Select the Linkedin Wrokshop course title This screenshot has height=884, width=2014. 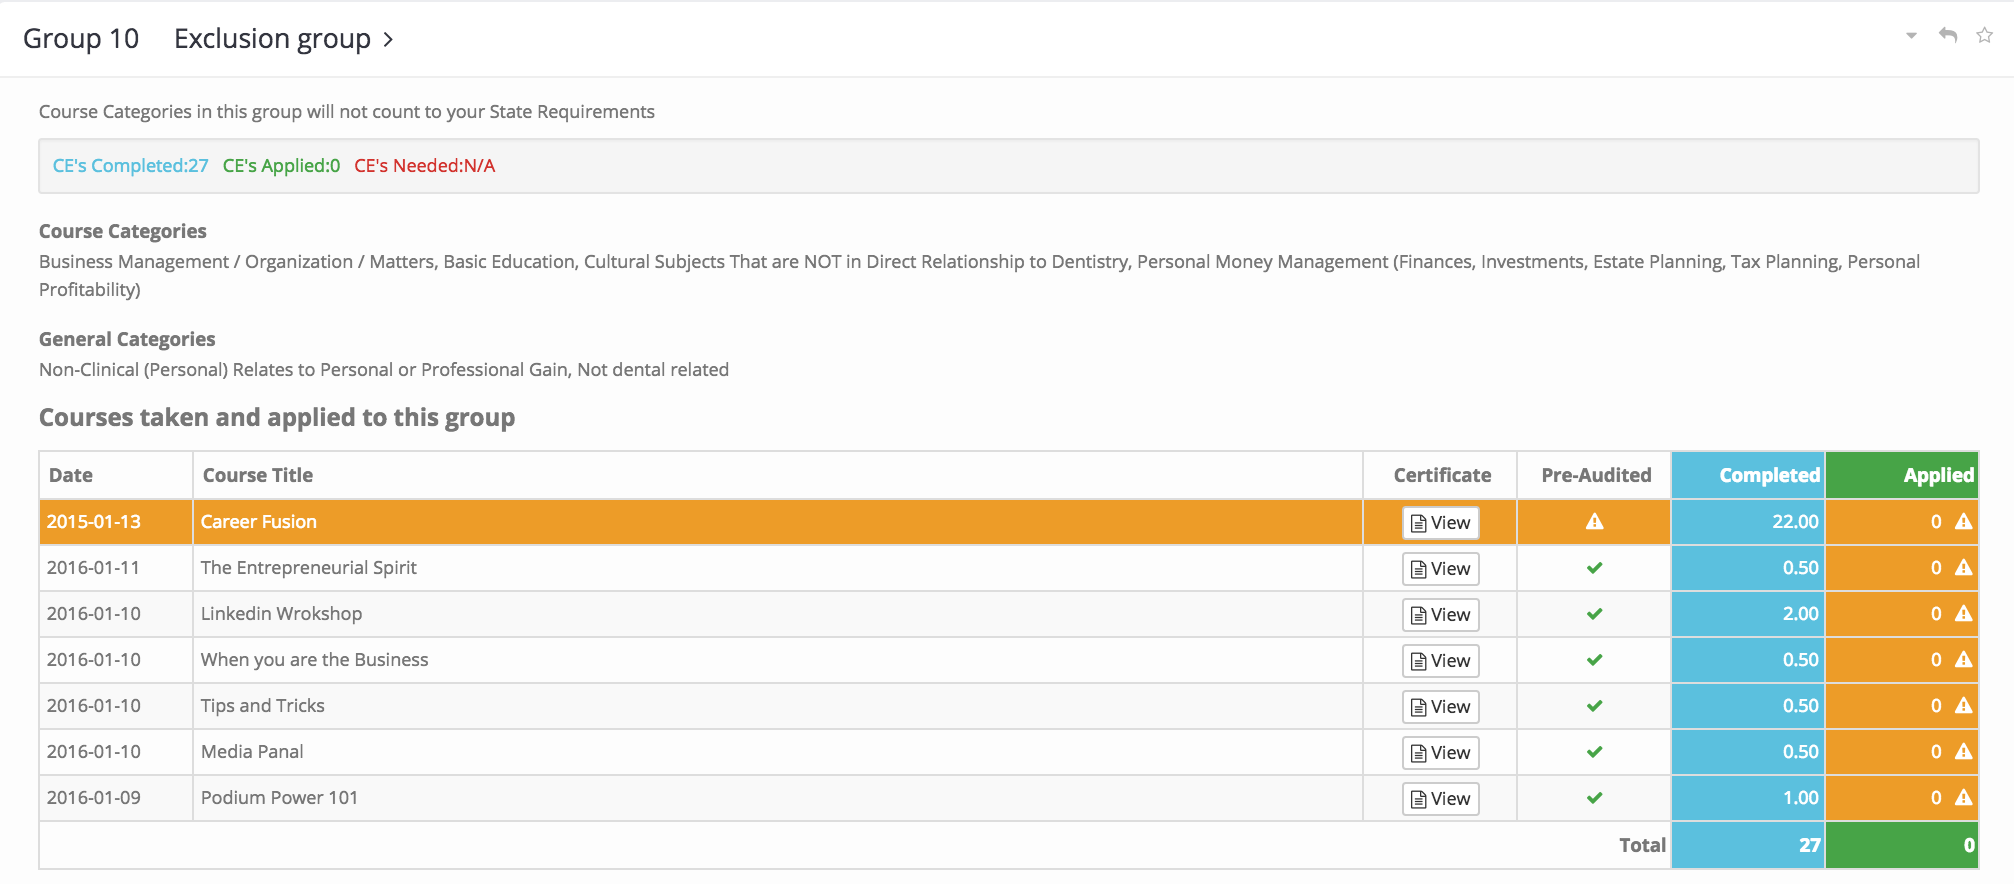tap(281, 614)
